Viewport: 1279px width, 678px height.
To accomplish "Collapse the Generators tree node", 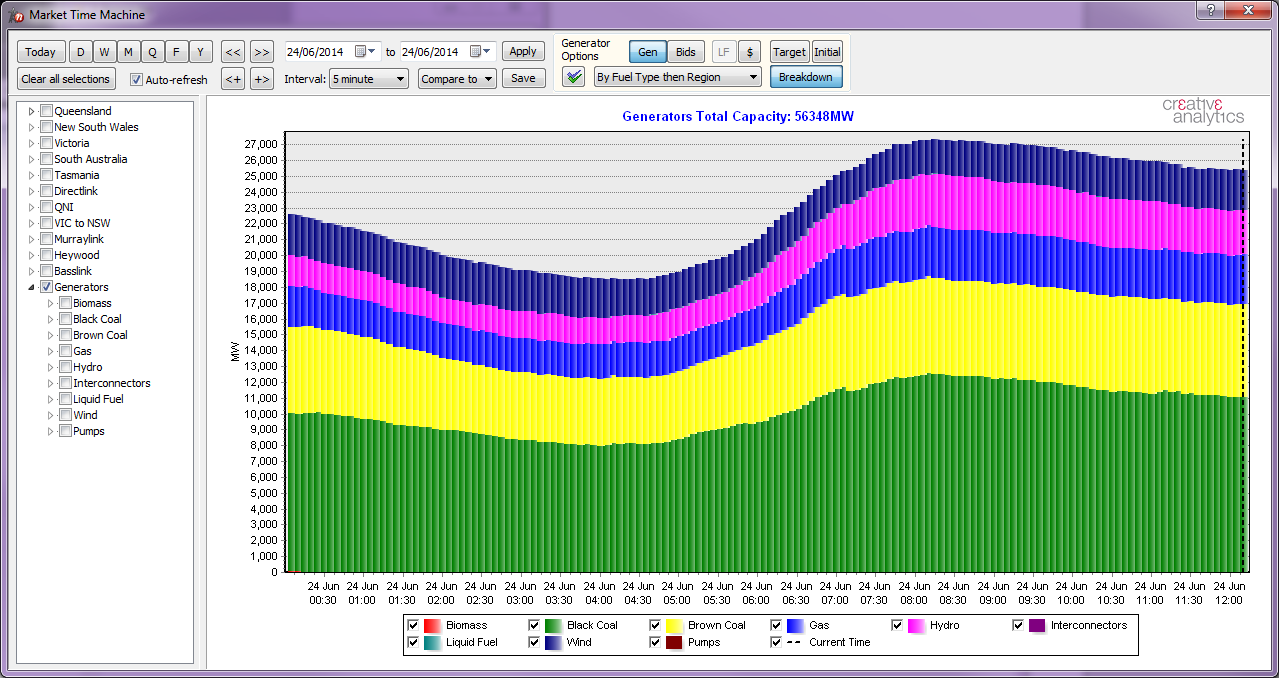I will [x=31, y=287].
